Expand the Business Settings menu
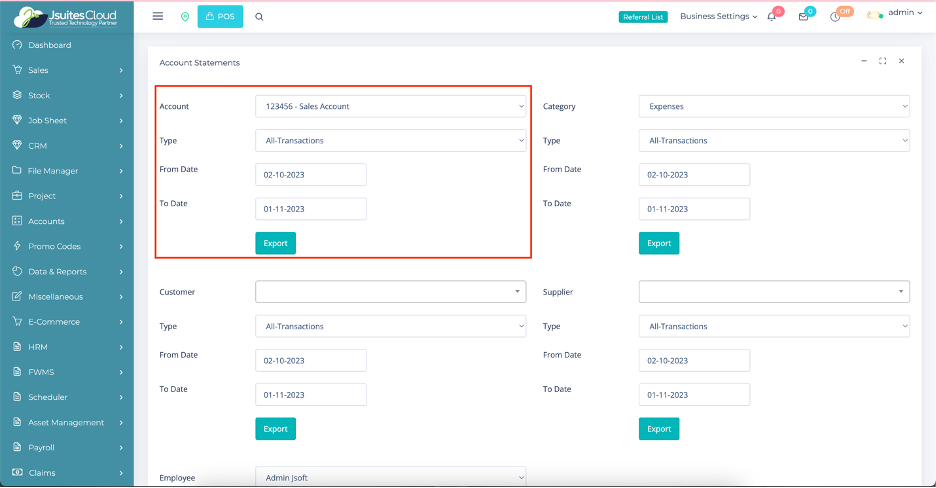The width and height of the screenshot is (936, 488). click(x=718, y=17)
